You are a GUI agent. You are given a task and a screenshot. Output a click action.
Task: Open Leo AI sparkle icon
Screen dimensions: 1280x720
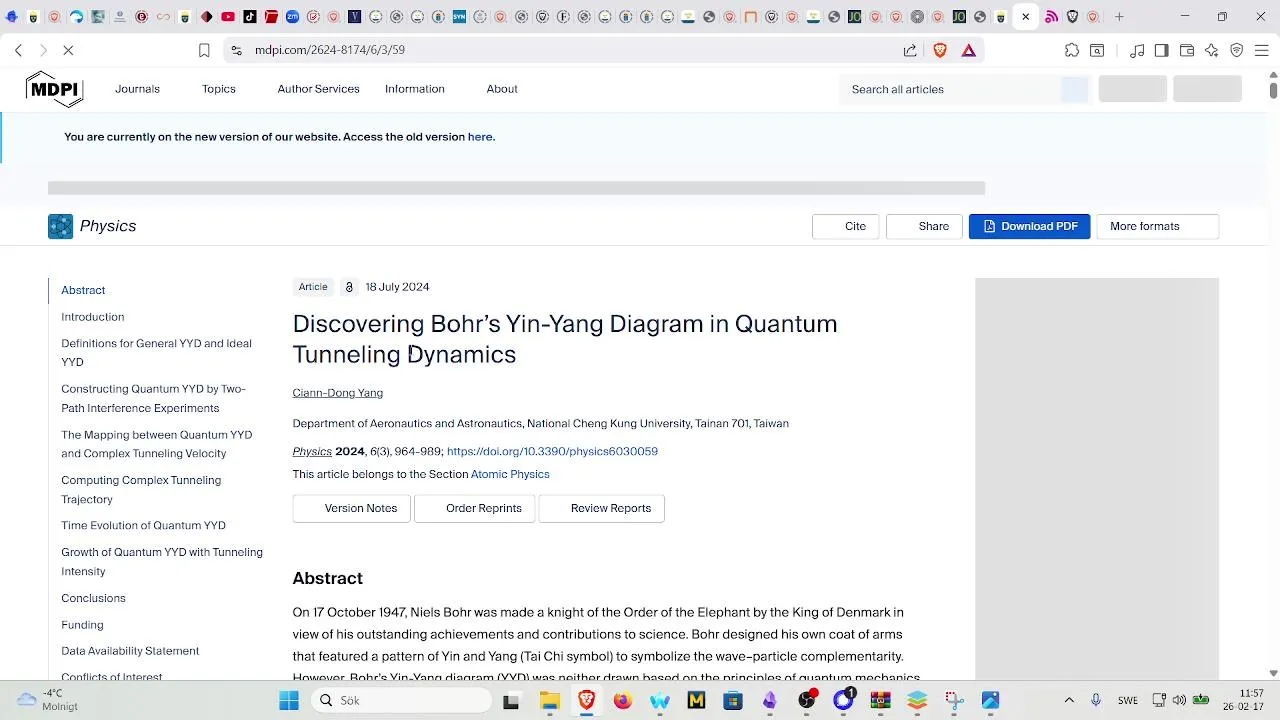[1212, 50]
